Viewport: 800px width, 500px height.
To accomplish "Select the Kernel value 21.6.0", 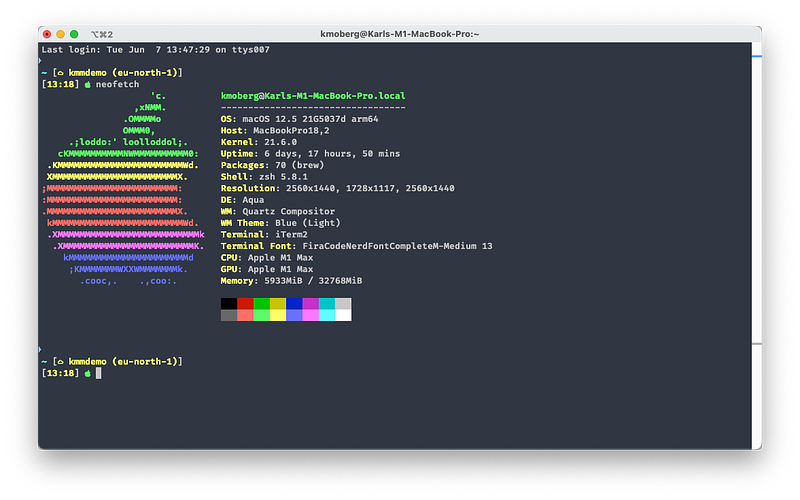I will (x=280, y=142).
